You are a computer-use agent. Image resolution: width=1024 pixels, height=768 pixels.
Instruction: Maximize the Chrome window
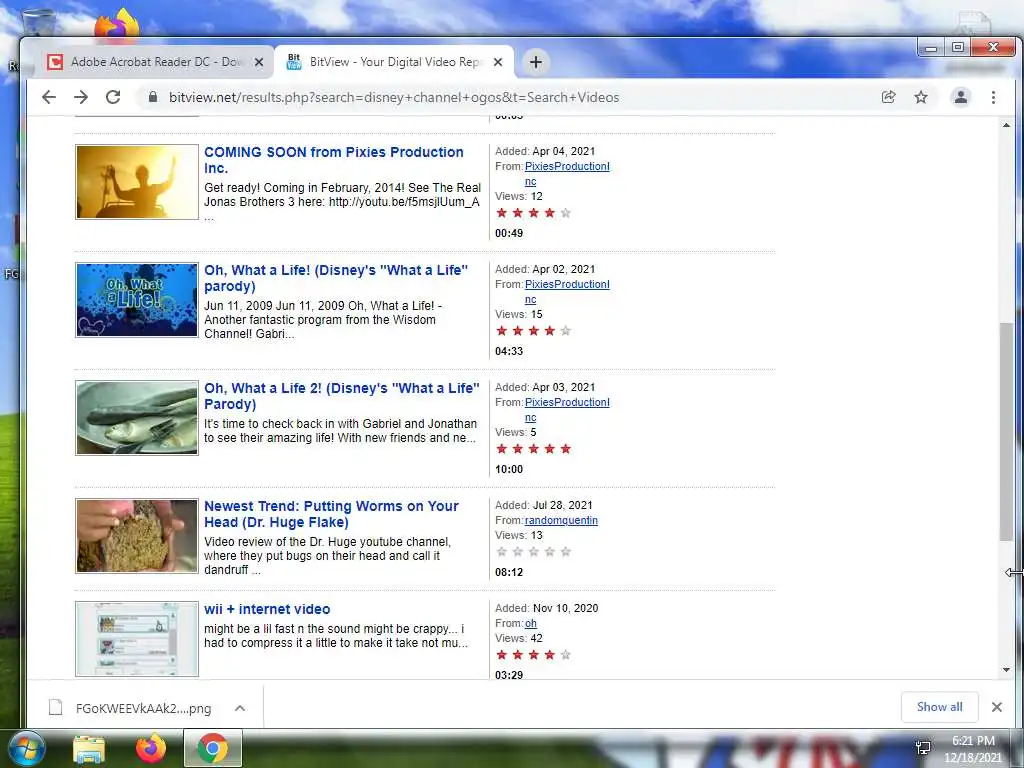point(957,47)
